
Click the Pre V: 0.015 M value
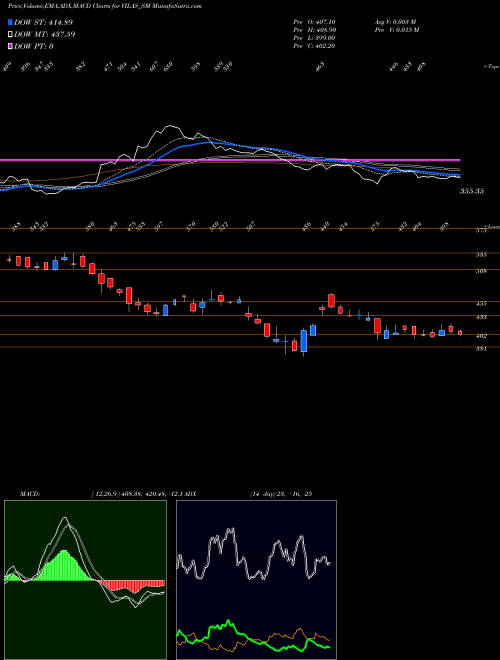point(396,30)
